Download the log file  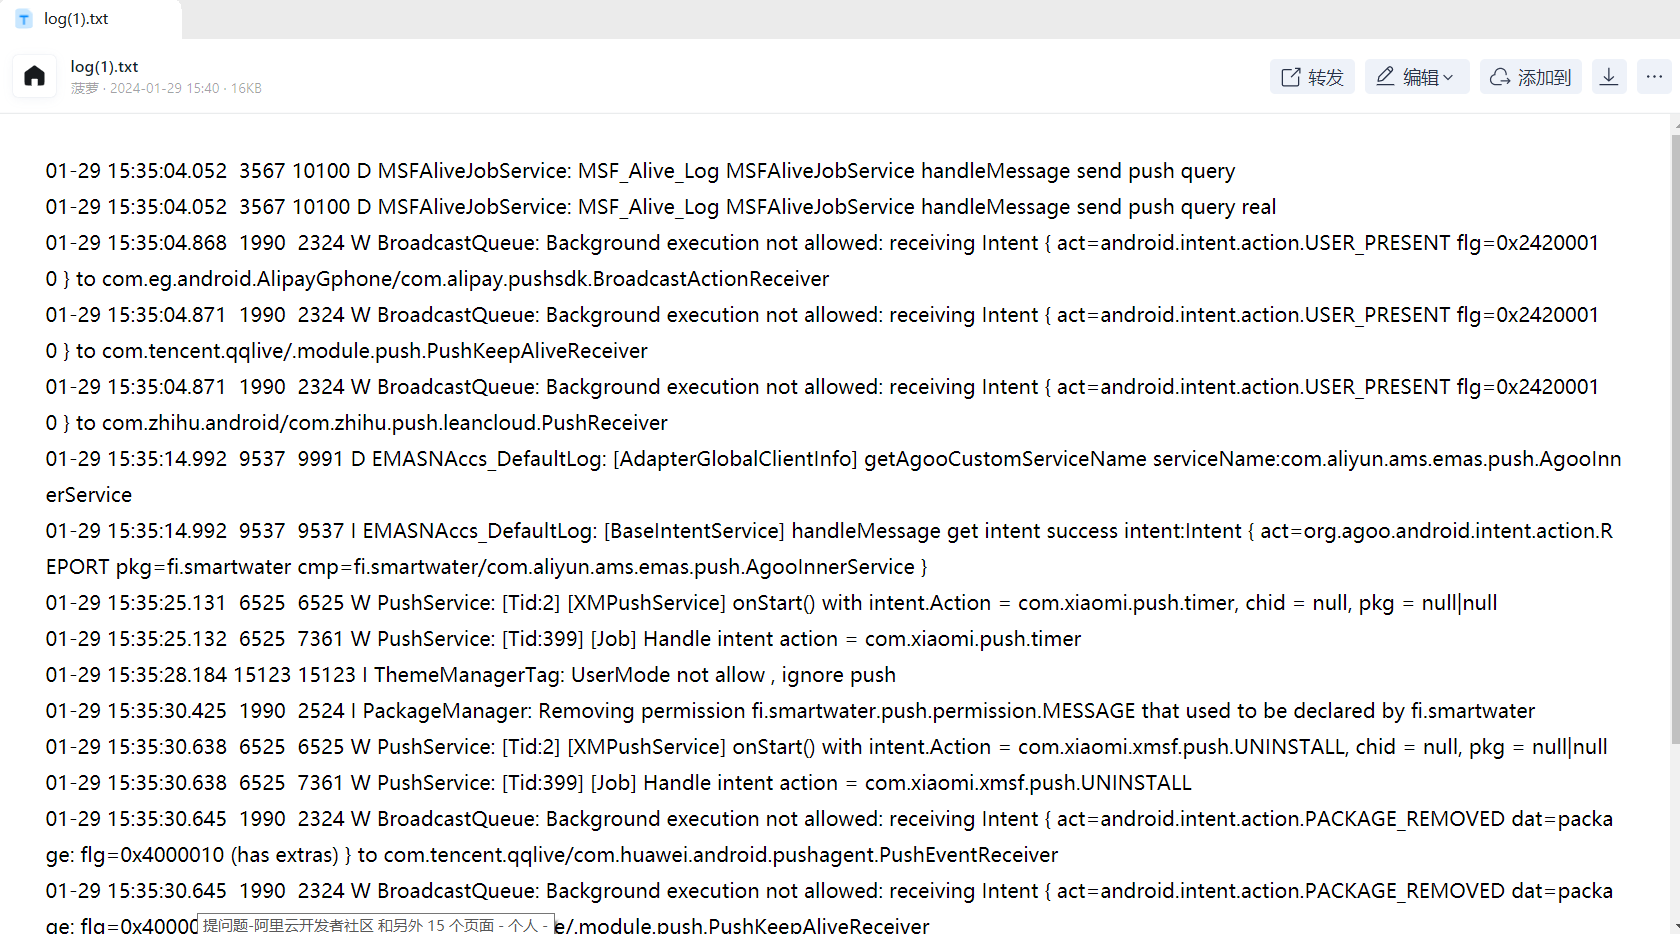click(1609, 77)
